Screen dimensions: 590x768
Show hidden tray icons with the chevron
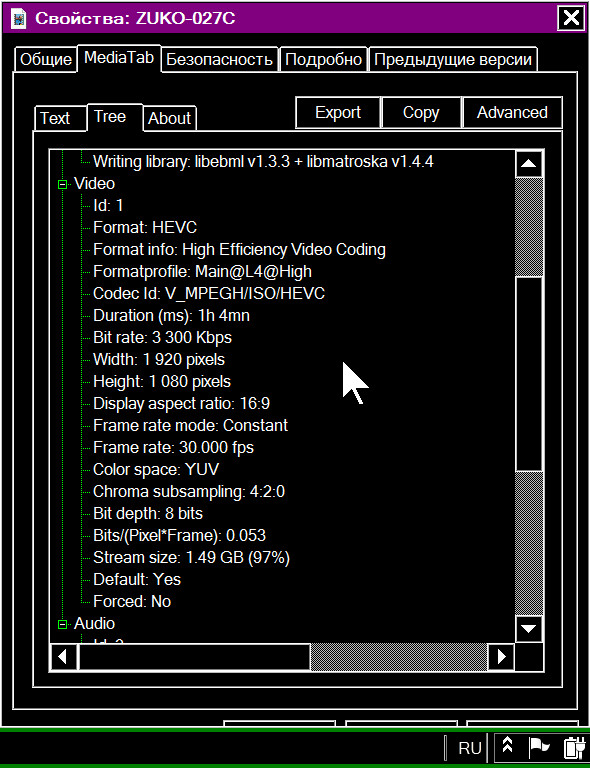pyautogui.click(x=508, y=744)
